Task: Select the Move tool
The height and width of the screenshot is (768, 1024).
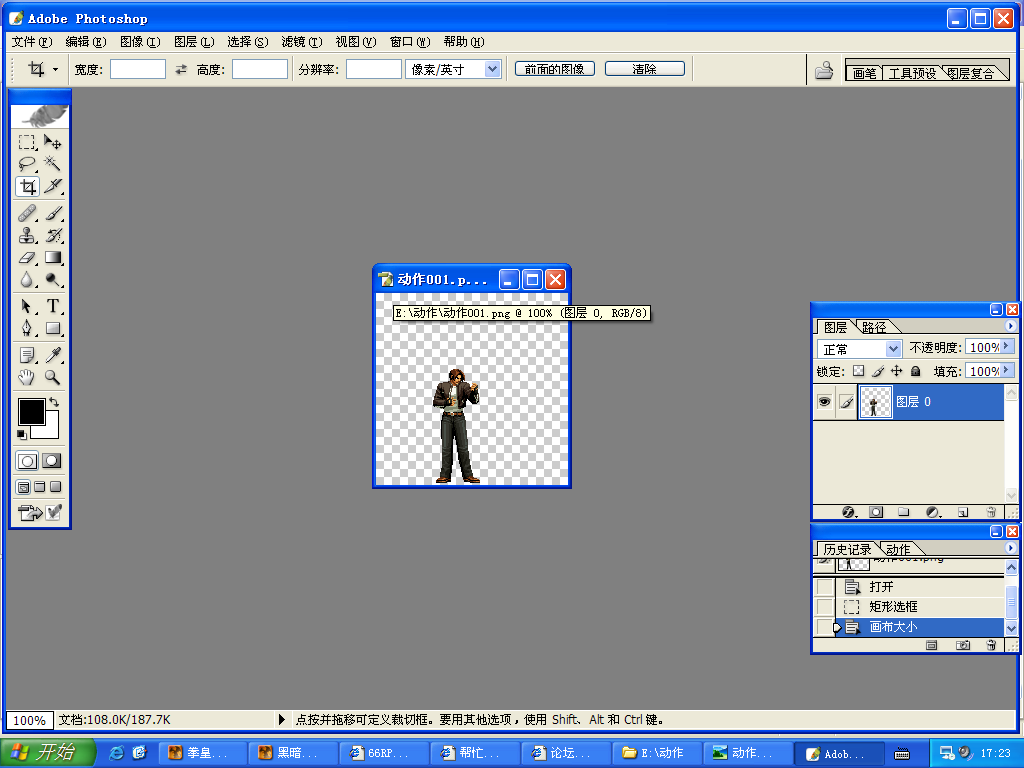Action: 53,142
